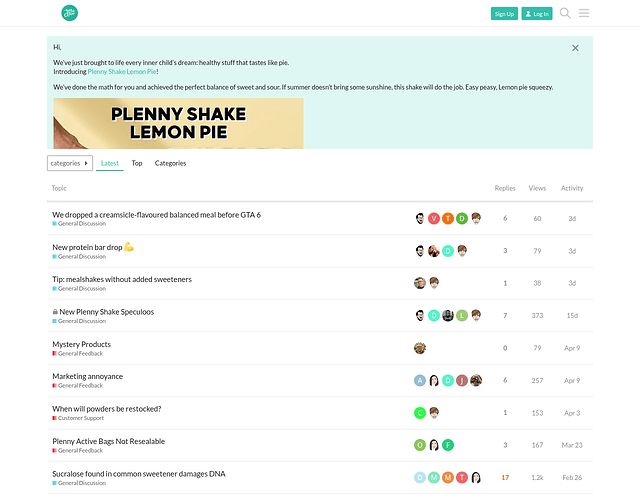Click orange T avatar in creamsicle topic row

(448, 219)
